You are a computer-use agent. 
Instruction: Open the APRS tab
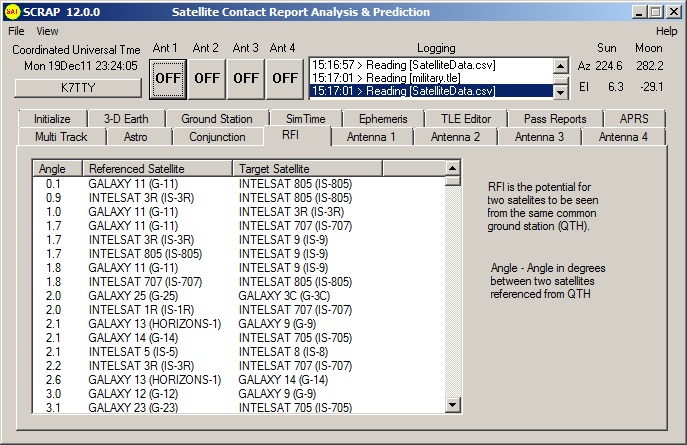634,119
